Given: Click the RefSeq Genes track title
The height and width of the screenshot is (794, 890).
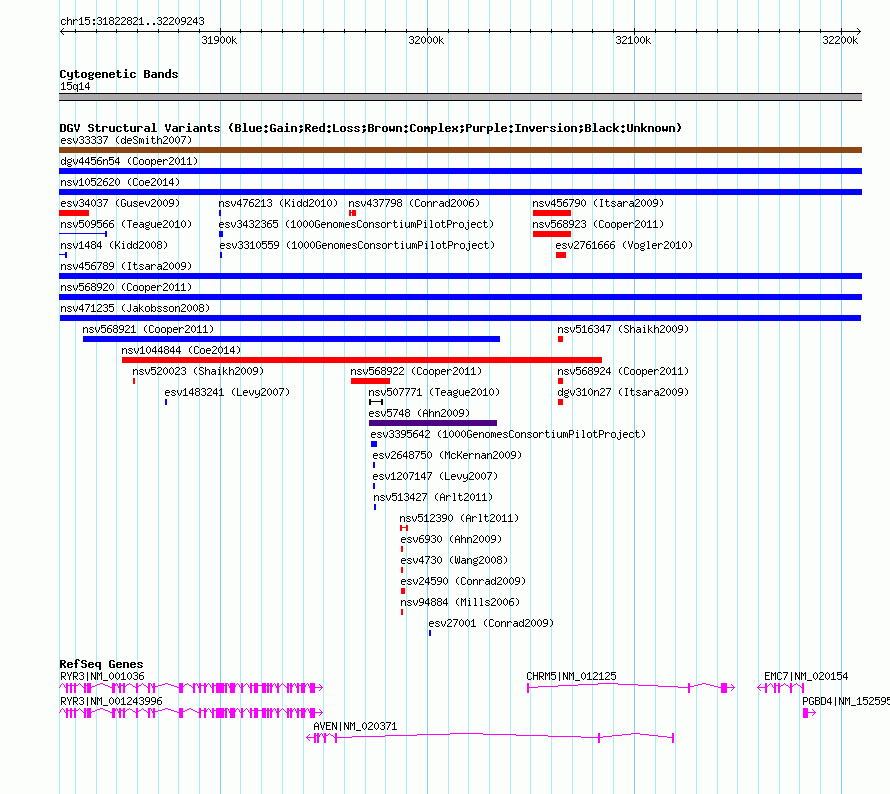Looking at the screenshot, I should [101, 664].
